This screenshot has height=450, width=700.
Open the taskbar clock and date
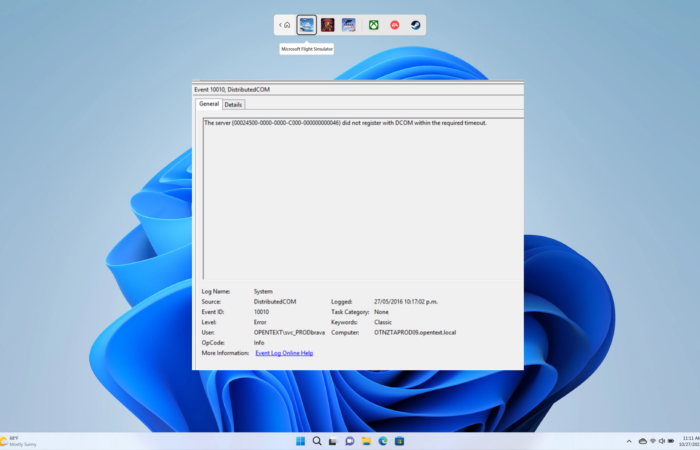pyautogui.click(x=690, y=441)
